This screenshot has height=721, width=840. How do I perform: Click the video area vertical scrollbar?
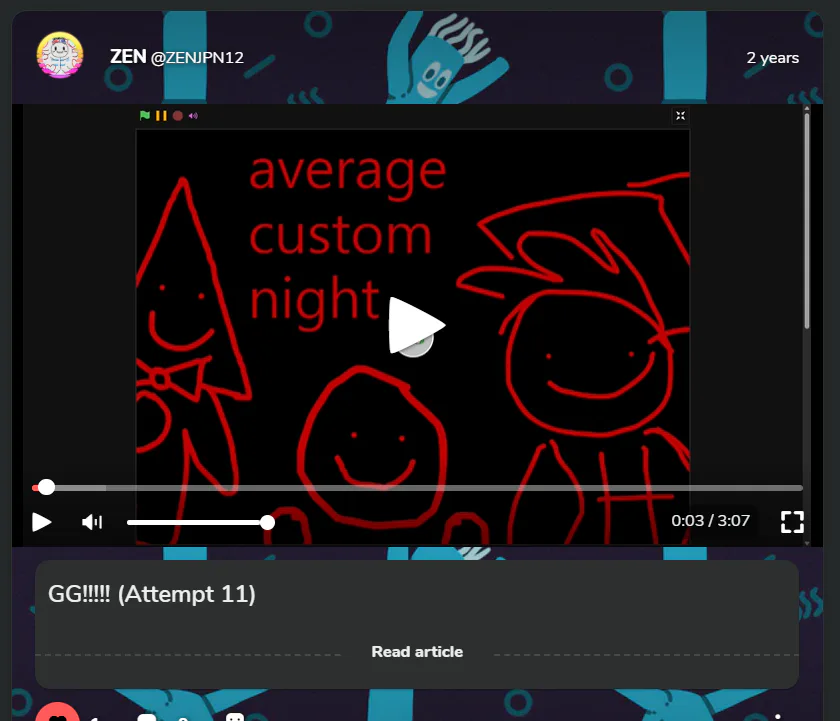click(807, 220)
